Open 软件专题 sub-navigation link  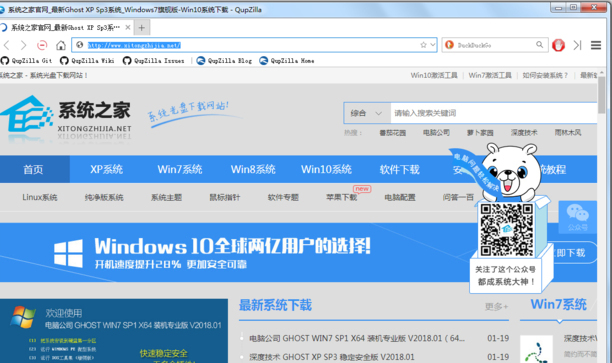(x=283, y=198)
